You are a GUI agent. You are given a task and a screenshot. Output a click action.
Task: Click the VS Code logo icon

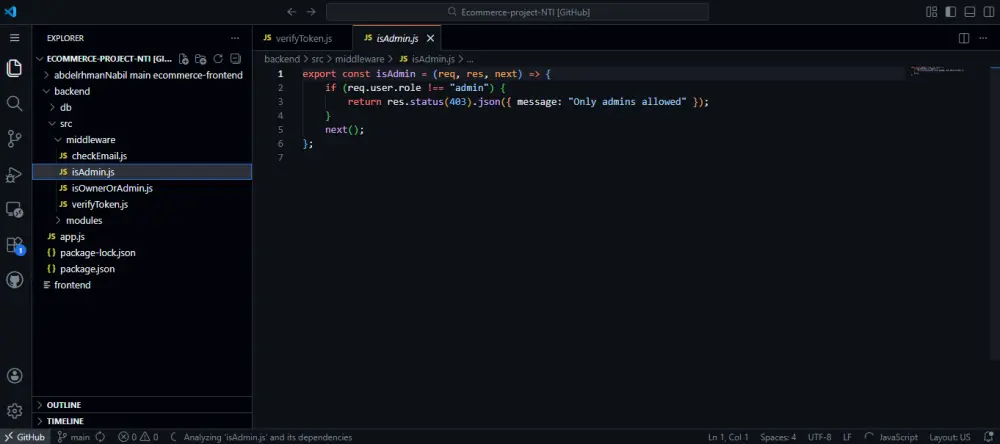(10, 11)
